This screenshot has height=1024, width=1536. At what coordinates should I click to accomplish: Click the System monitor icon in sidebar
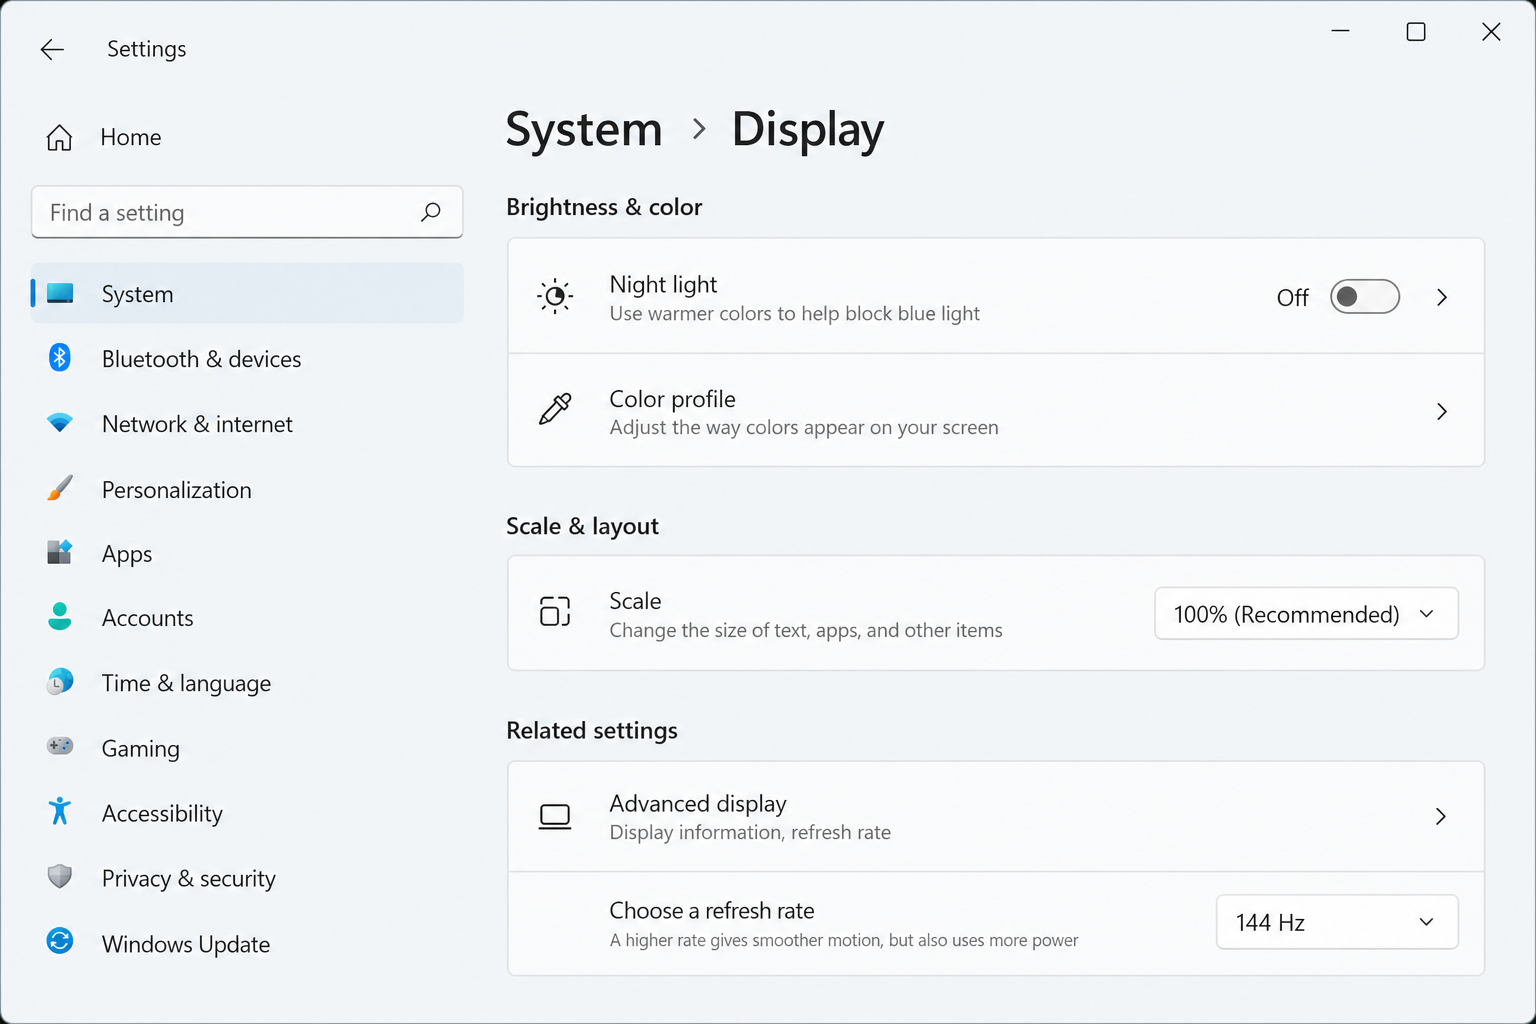click(x=60, y=294)
